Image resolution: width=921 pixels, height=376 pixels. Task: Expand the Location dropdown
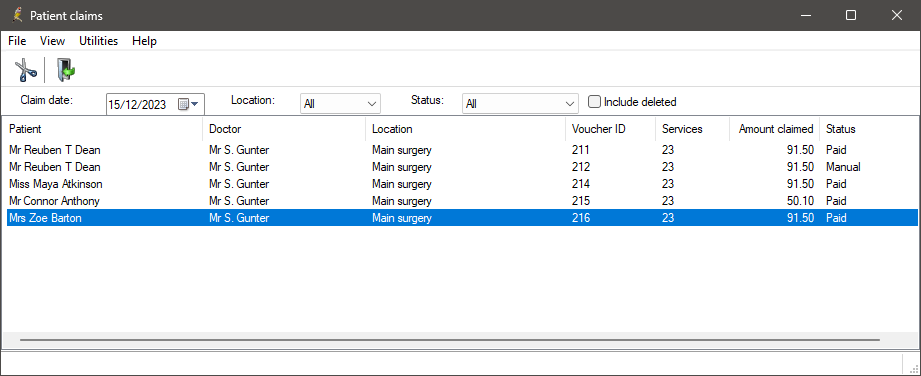(x=340, y=103)
